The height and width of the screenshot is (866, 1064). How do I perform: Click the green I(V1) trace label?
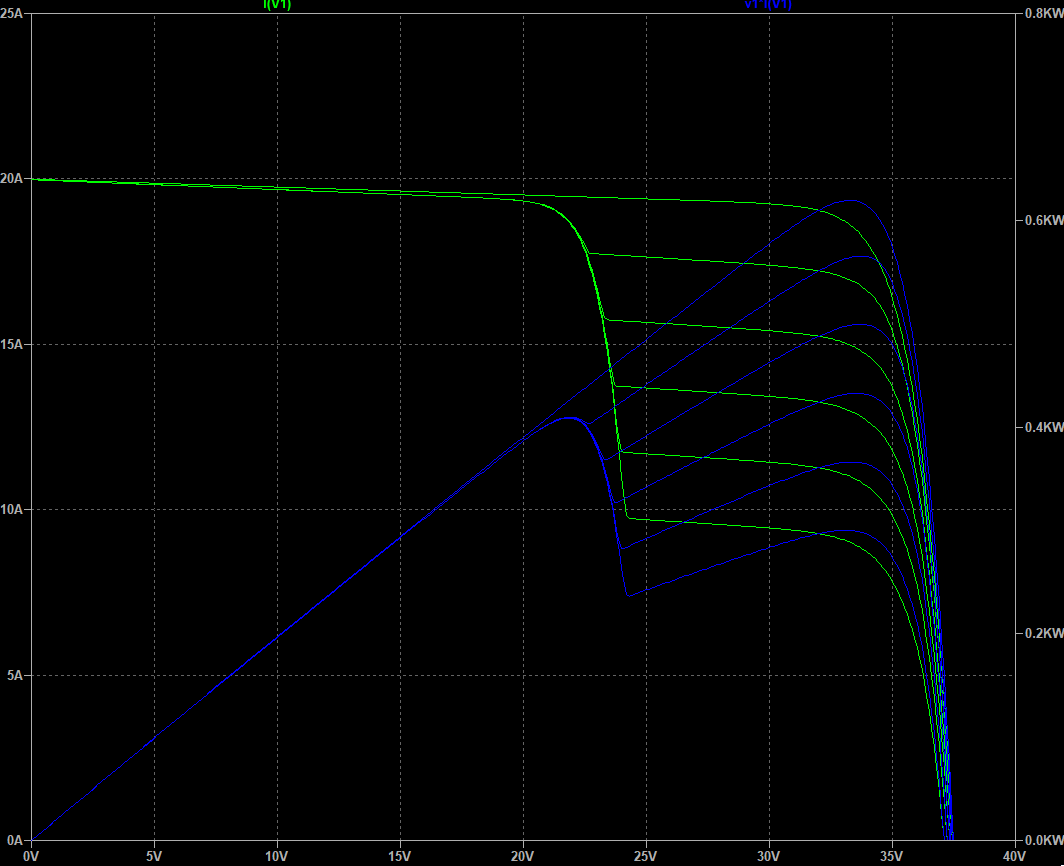277,4
